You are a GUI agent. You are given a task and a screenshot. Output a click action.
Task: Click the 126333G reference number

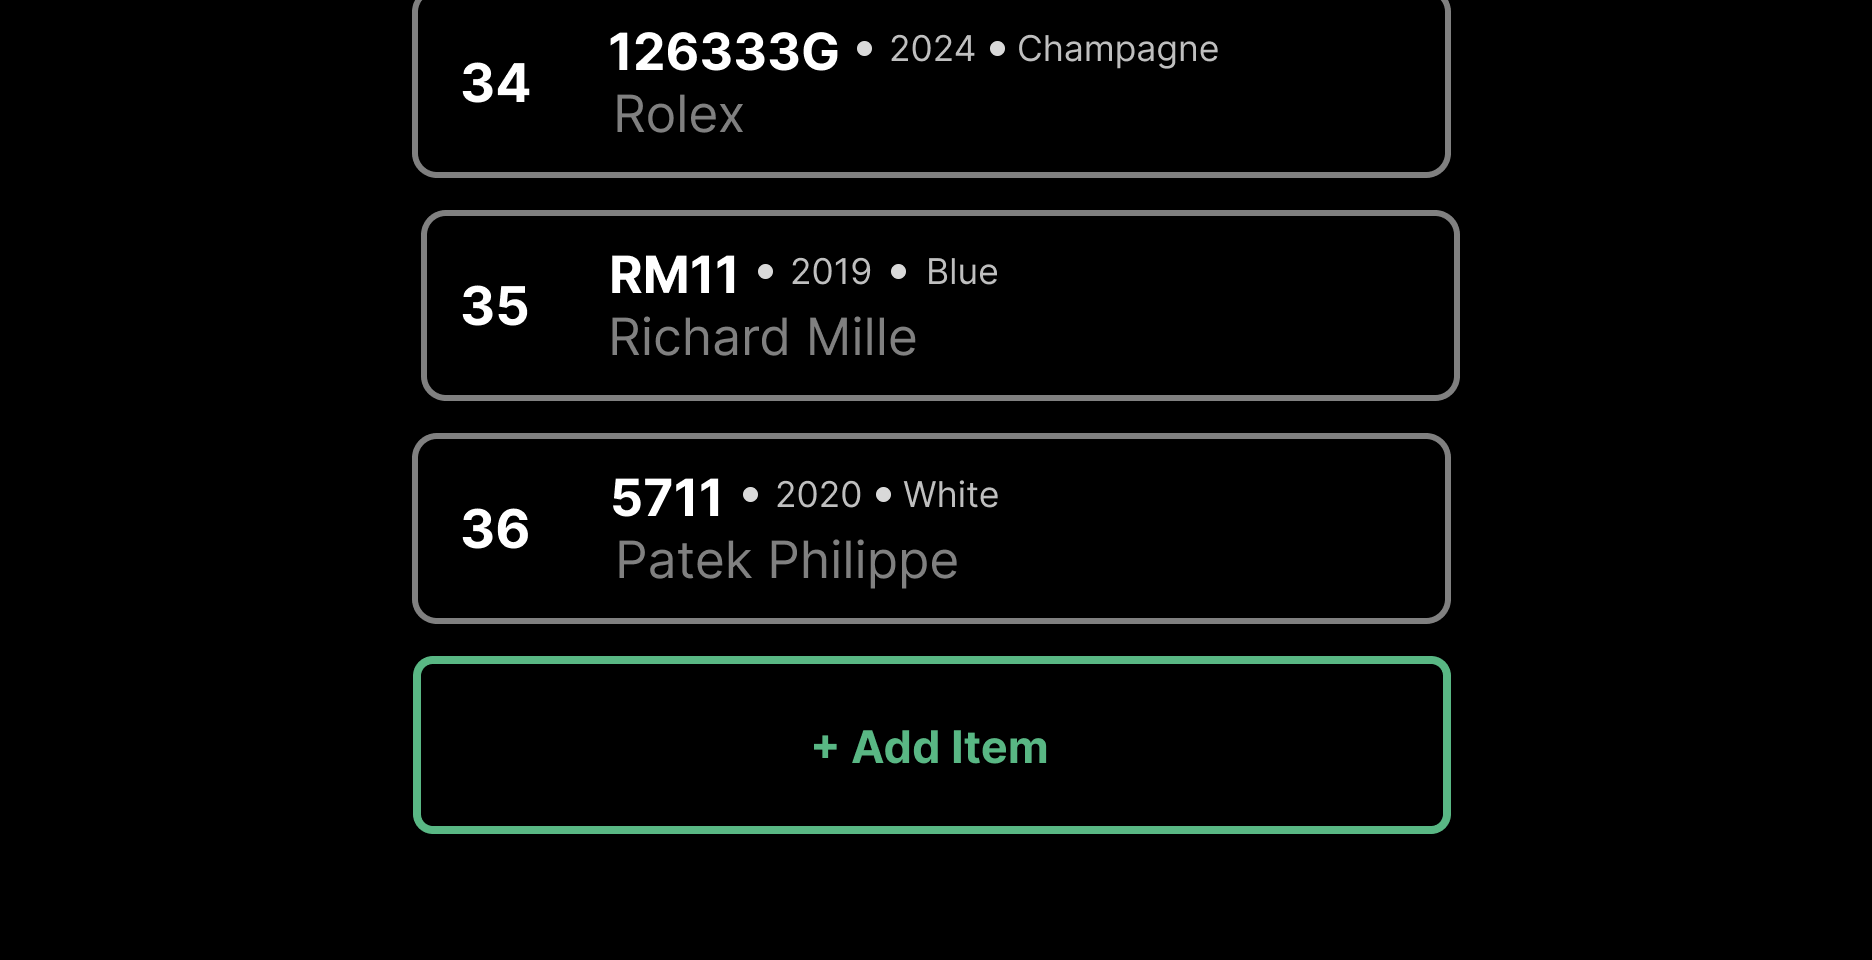(724, 51)
